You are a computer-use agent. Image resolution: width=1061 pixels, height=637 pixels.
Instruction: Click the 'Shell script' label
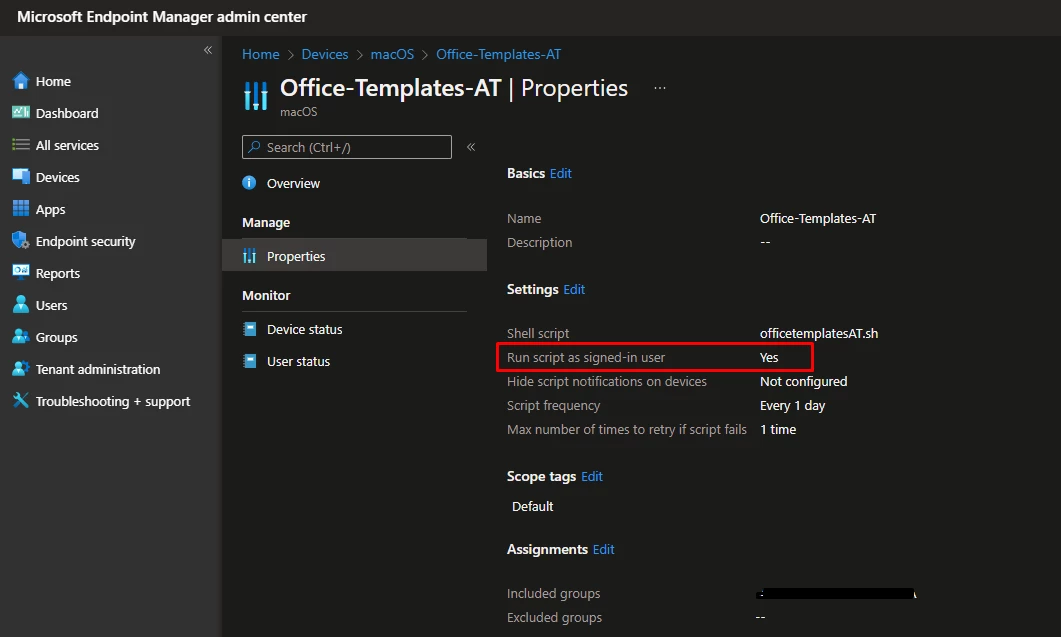538,333
